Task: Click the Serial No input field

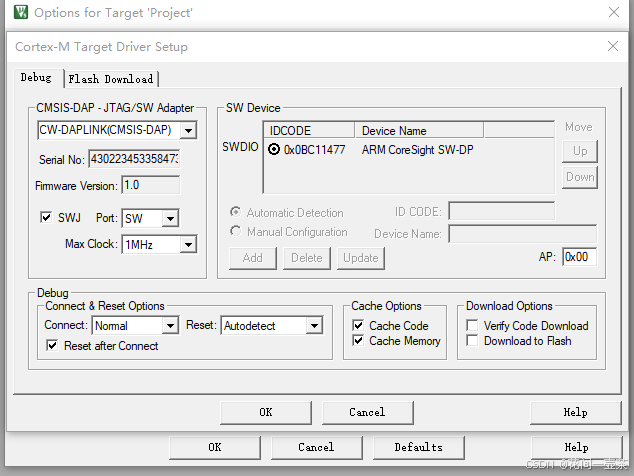Action: [x=134, y=159]
